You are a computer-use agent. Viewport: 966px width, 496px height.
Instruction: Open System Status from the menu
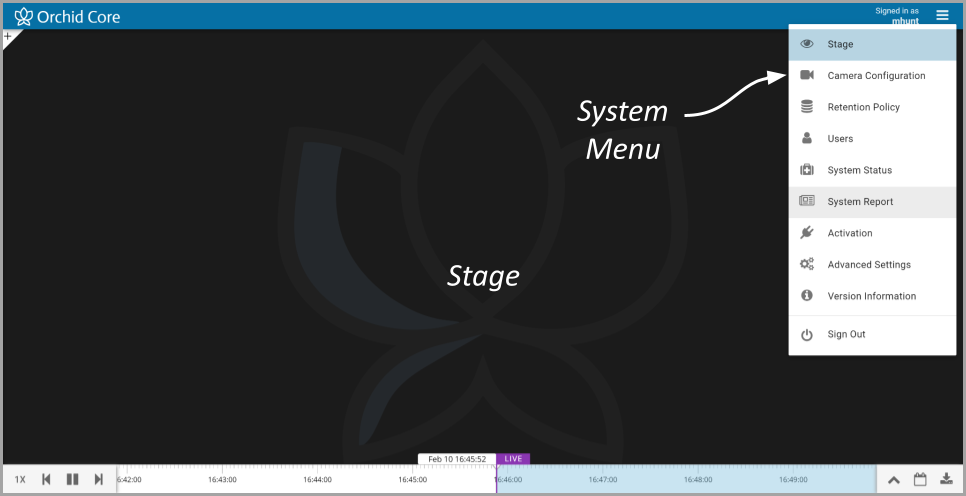pos(872,170)
